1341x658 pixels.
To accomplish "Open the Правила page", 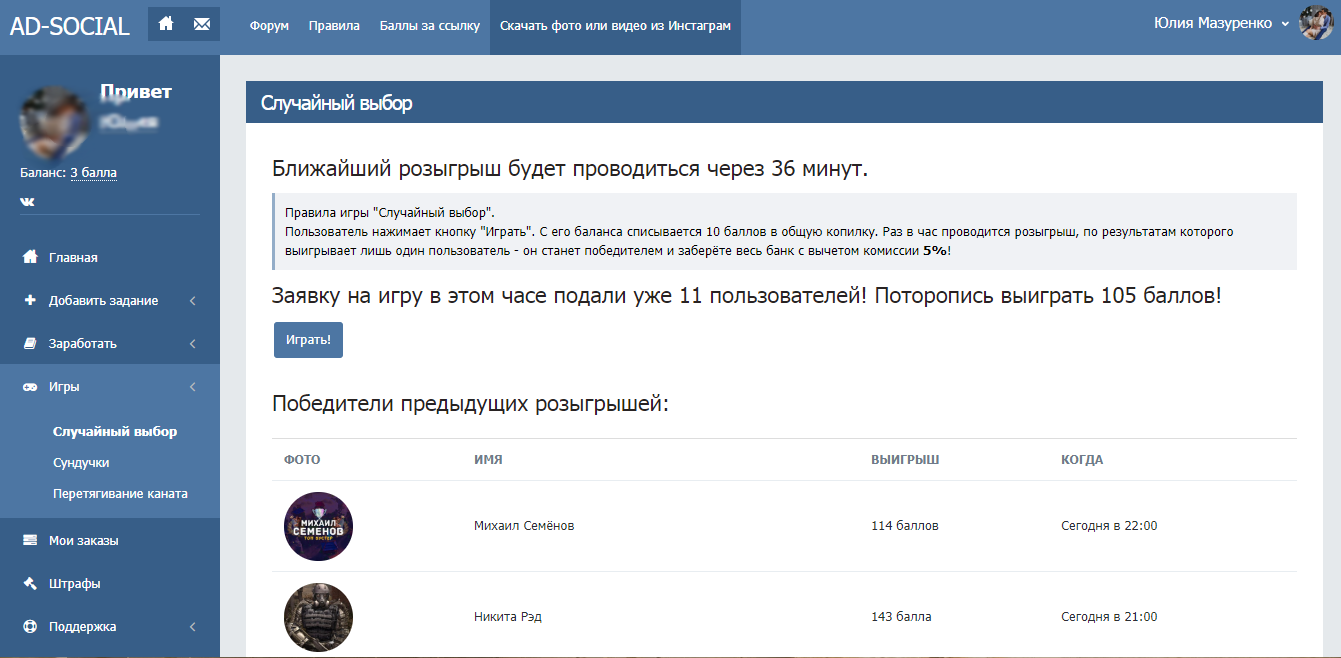I will pyautogui.click(x=334, y=26).
